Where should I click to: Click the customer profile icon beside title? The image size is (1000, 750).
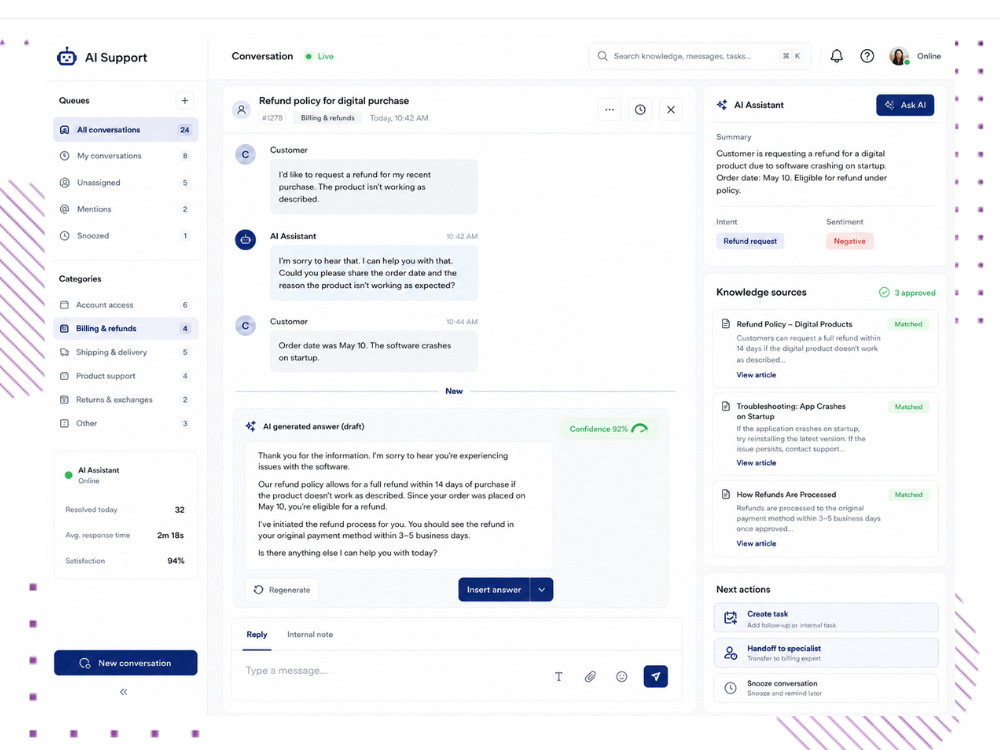(x=241, y=110)
